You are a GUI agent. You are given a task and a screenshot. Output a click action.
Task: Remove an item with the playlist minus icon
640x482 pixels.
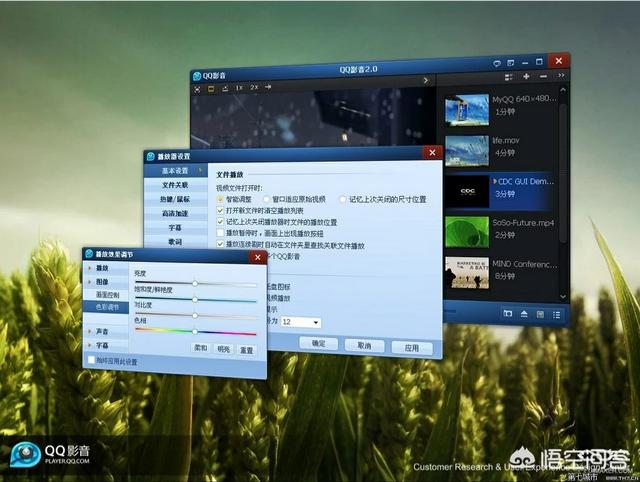(x=543, y=76)
